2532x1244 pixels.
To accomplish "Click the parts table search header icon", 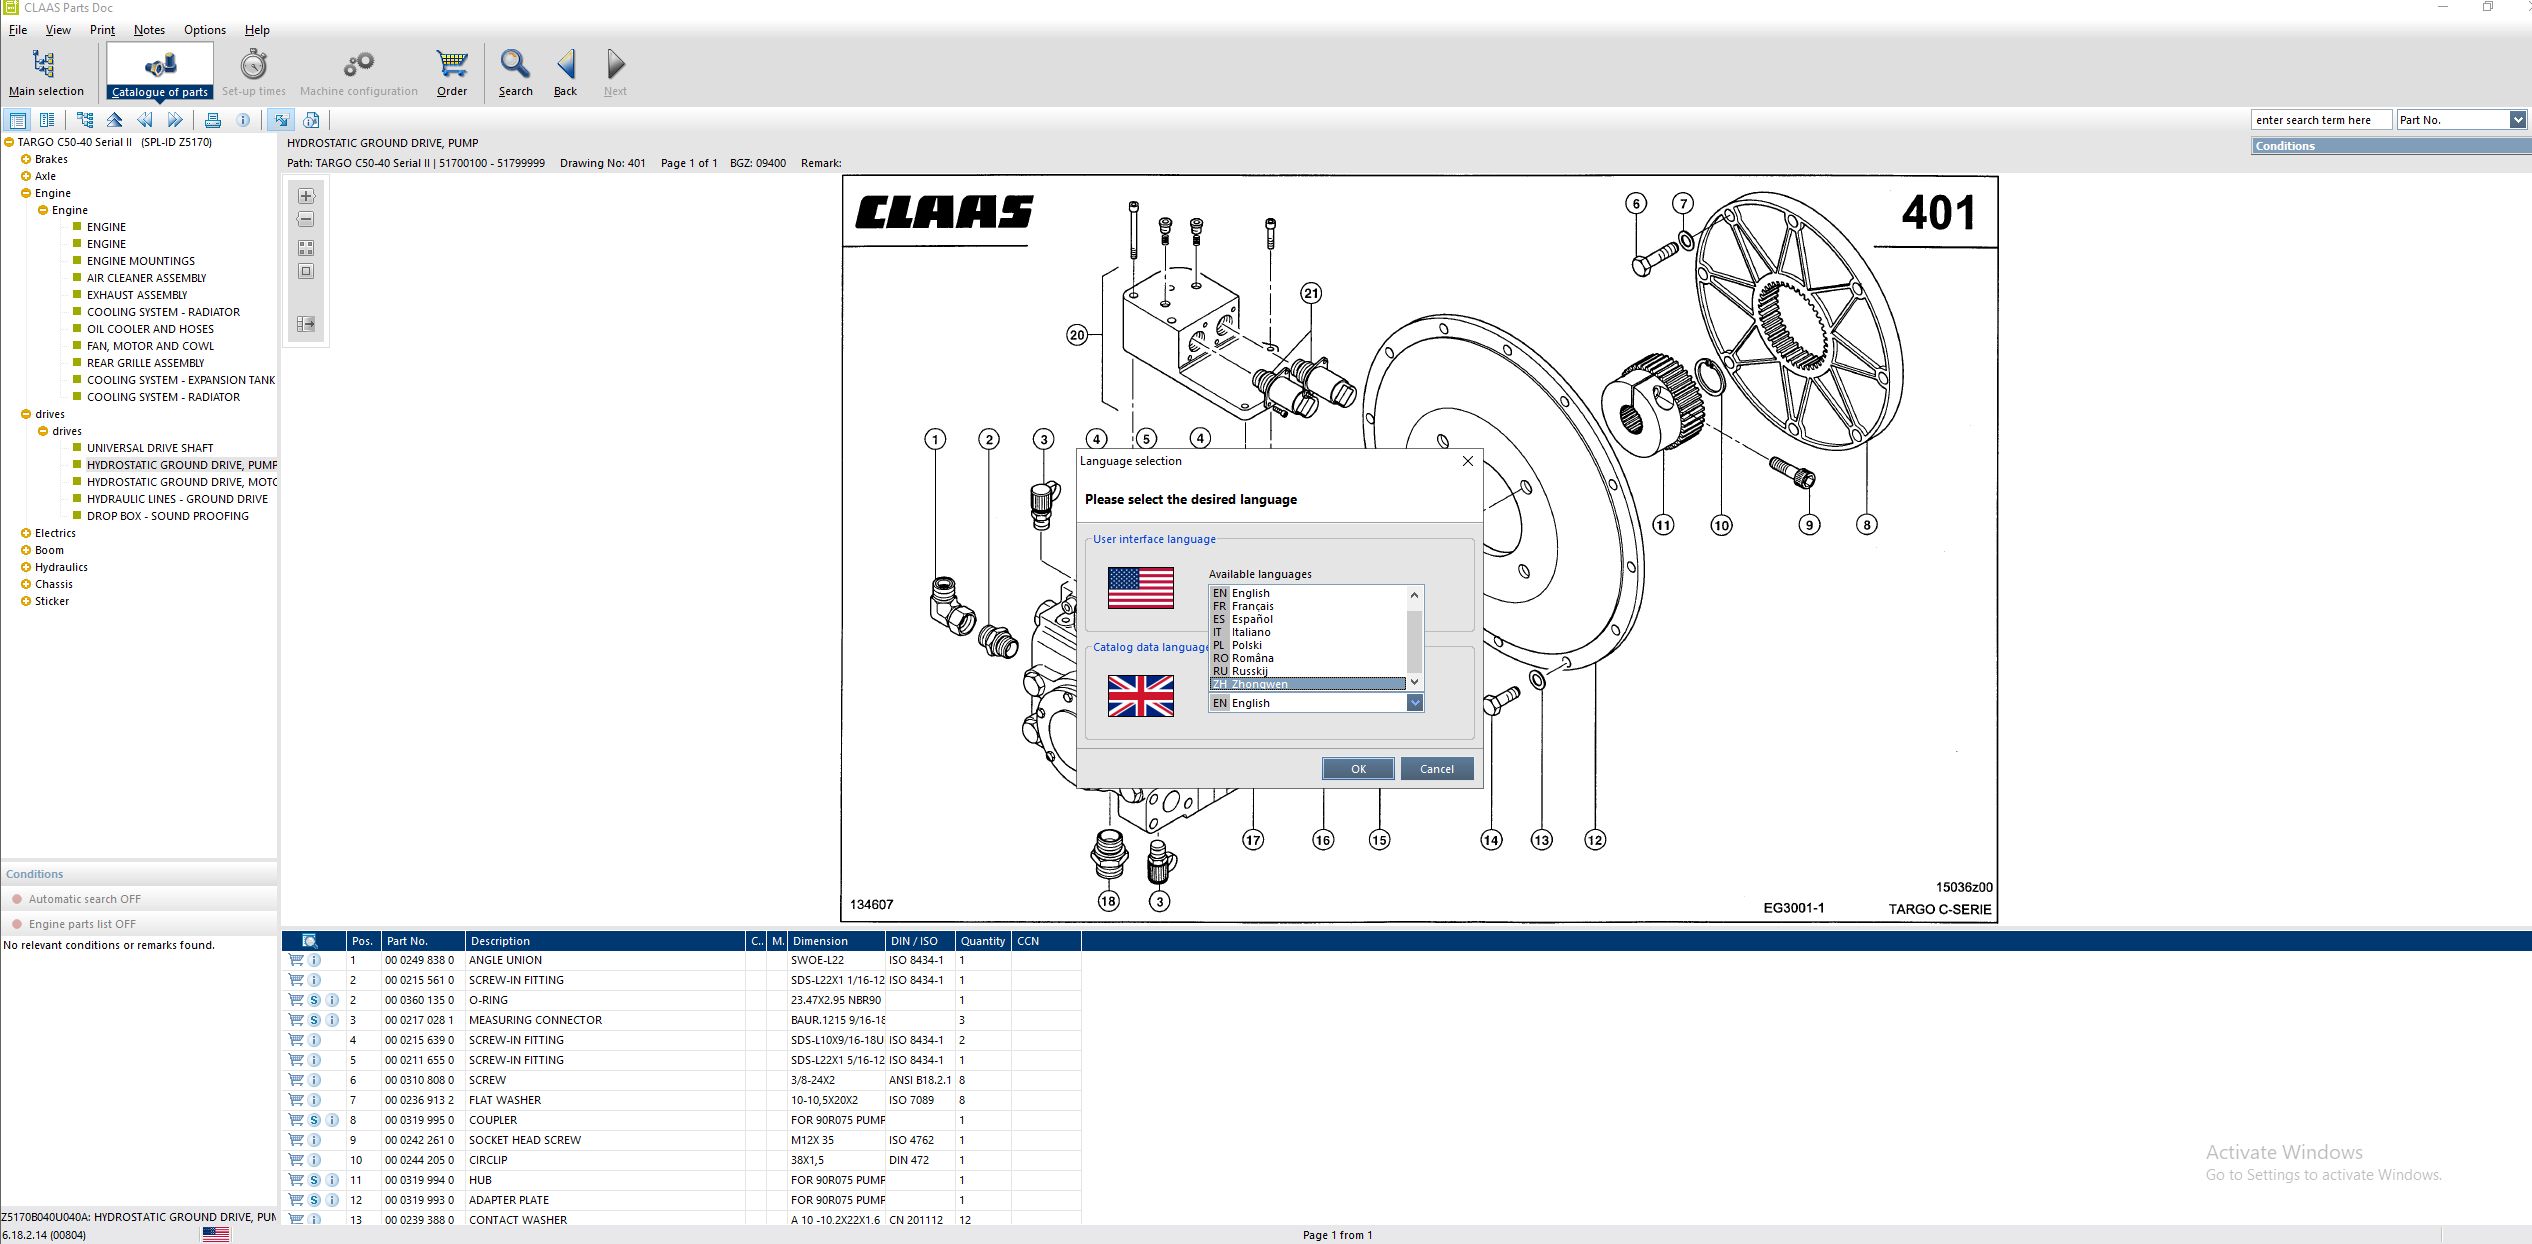I will pos(310,941).
